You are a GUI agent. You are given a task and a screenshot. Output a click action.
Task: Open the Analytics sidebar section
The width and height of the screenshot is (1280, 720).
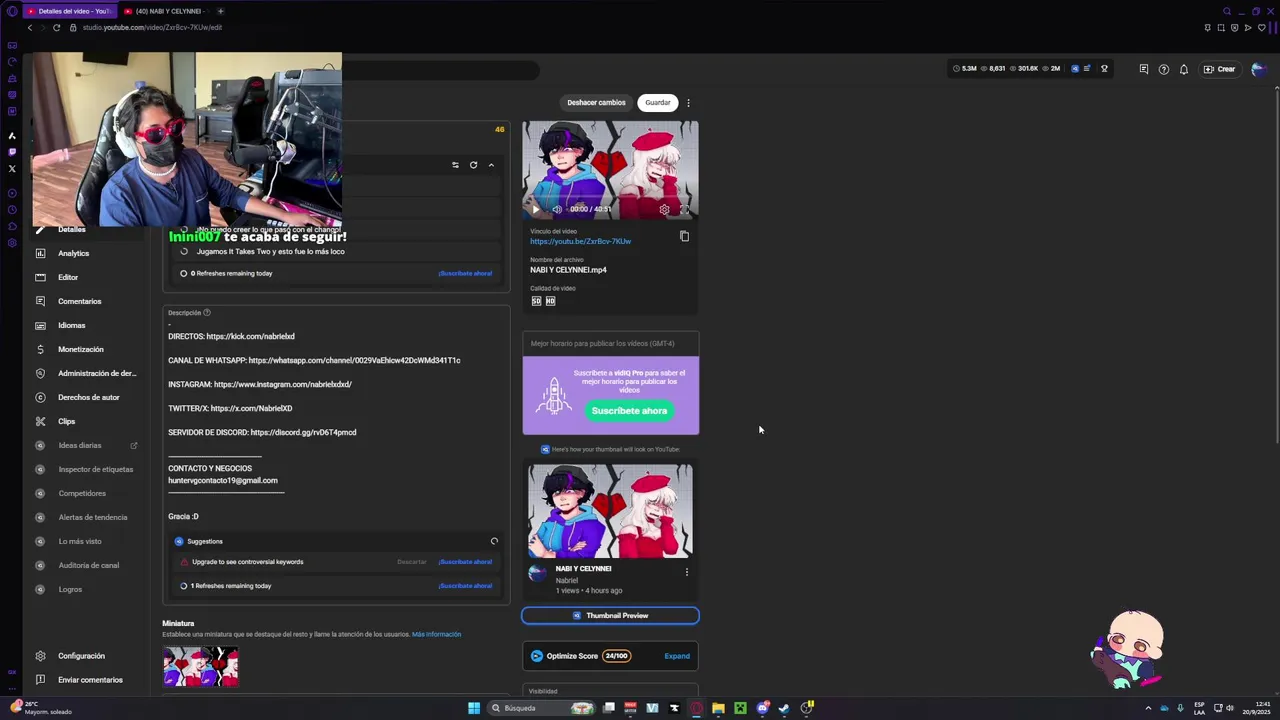click(73, 253)
